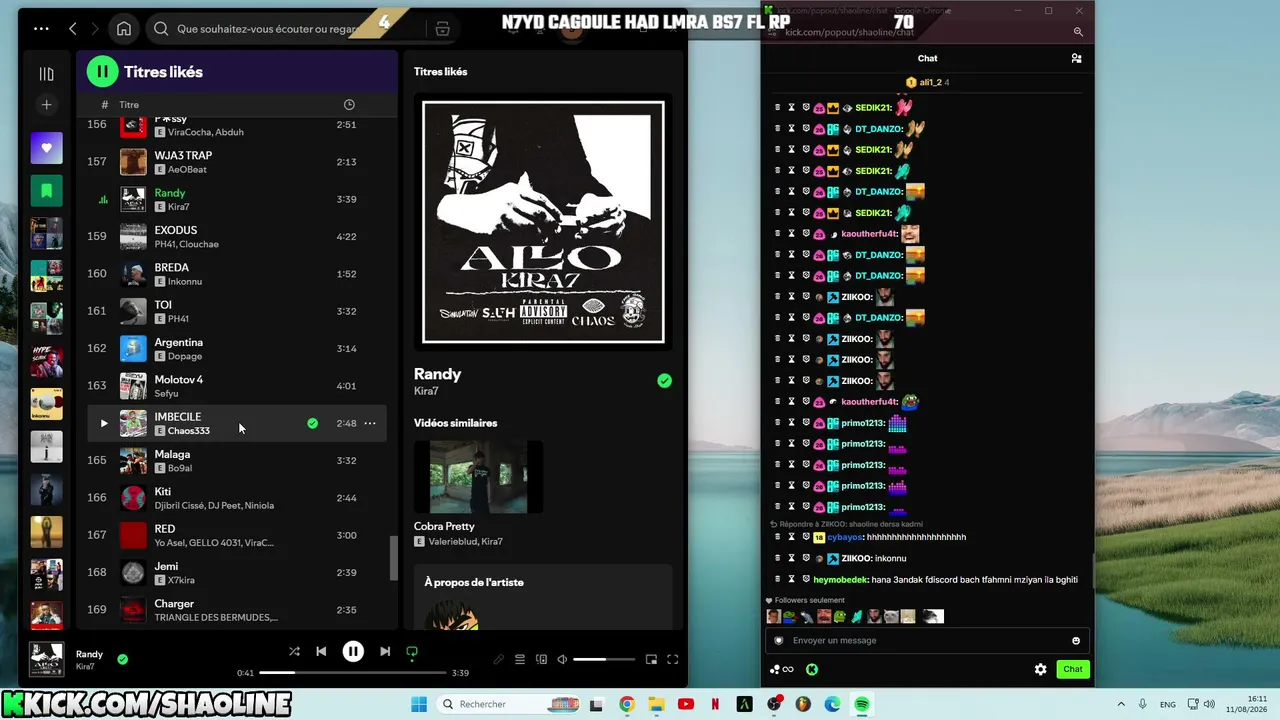Open the Kick channel points icon
This screenshot has height=720, width=1280.
[x=782, y=670]
